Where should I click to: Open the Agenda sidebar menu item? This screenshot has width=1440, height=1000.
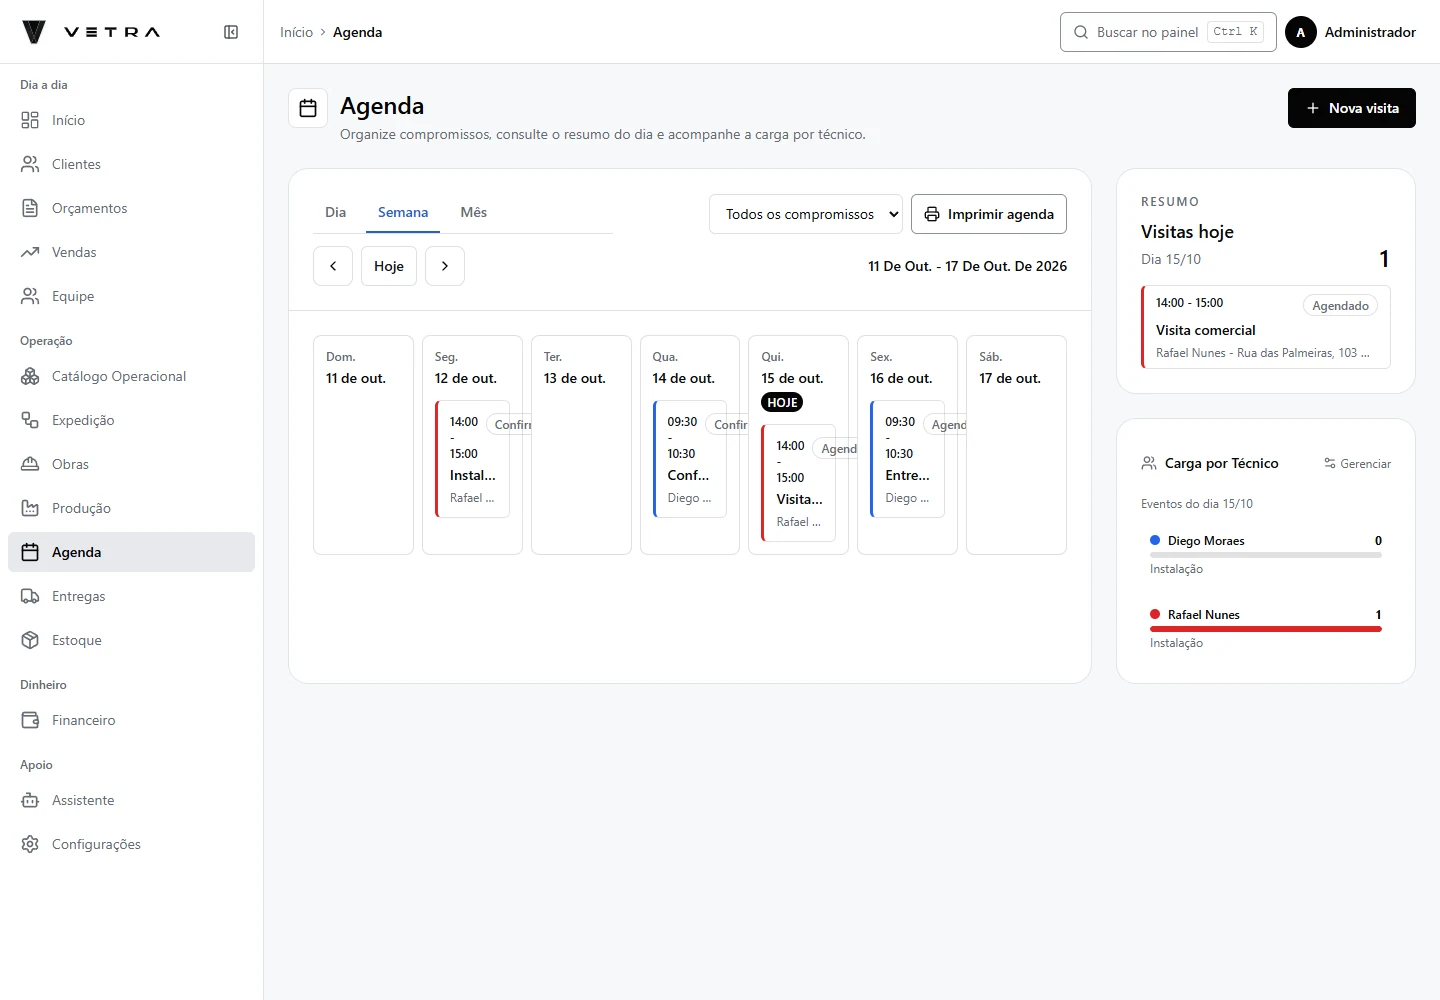[x=131, y=552]
